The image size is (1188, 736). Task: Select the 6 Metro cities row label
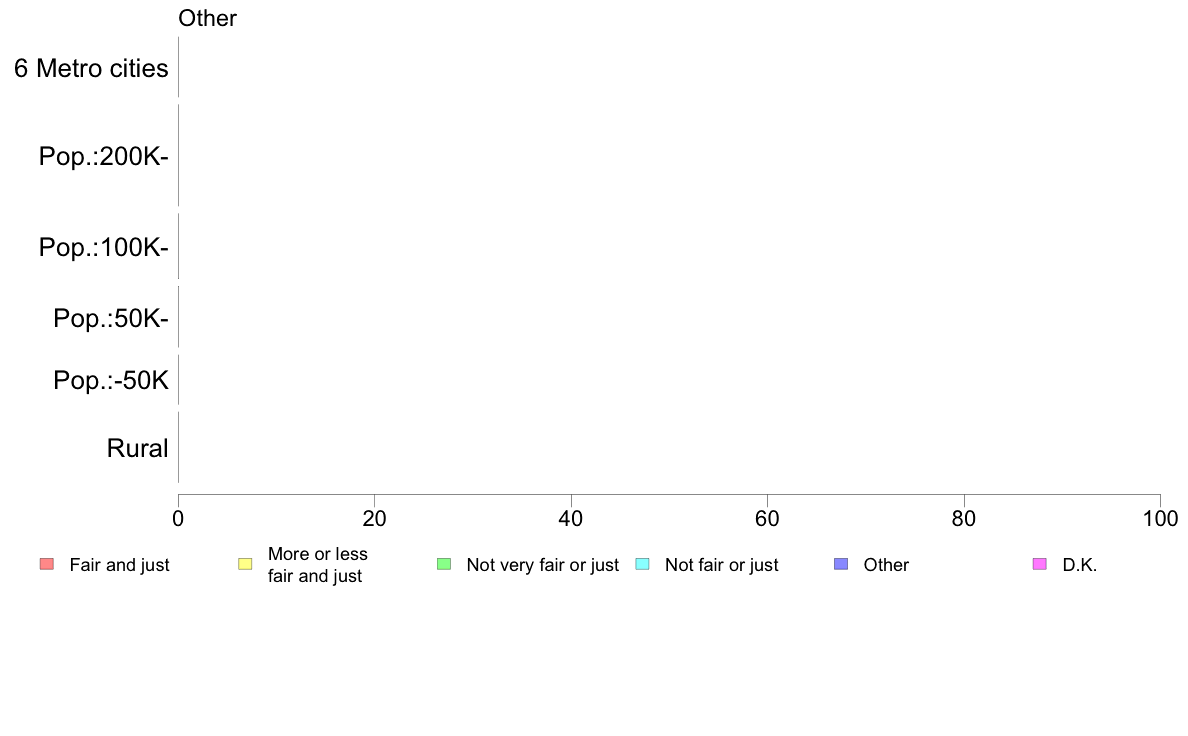pos(91,68)
